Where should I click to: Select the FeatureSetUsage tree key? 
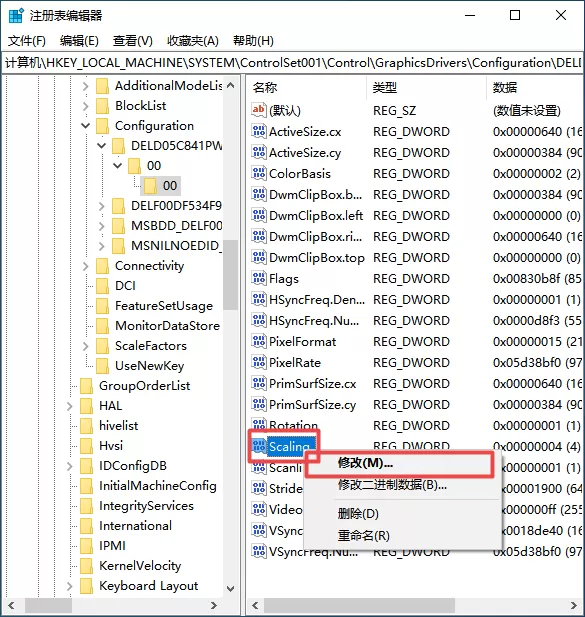pos(164,306)
